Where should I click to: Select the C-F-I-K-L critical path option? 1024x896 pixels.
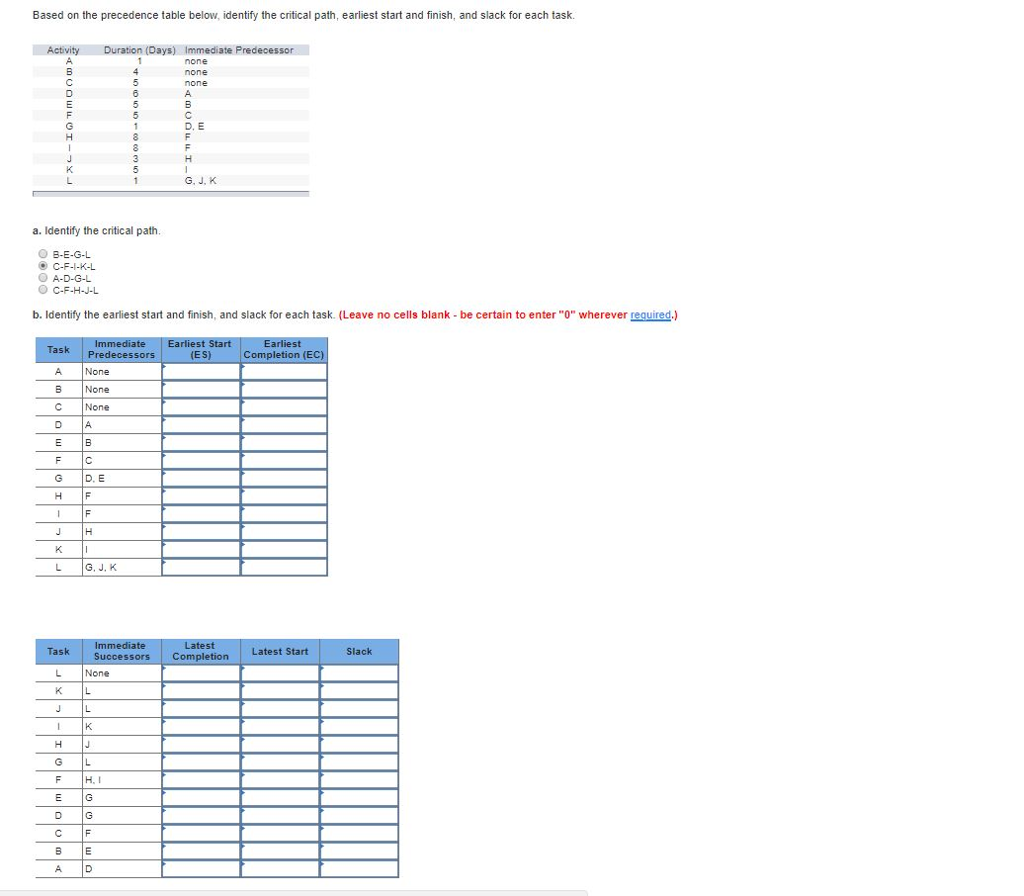[43, 266]
